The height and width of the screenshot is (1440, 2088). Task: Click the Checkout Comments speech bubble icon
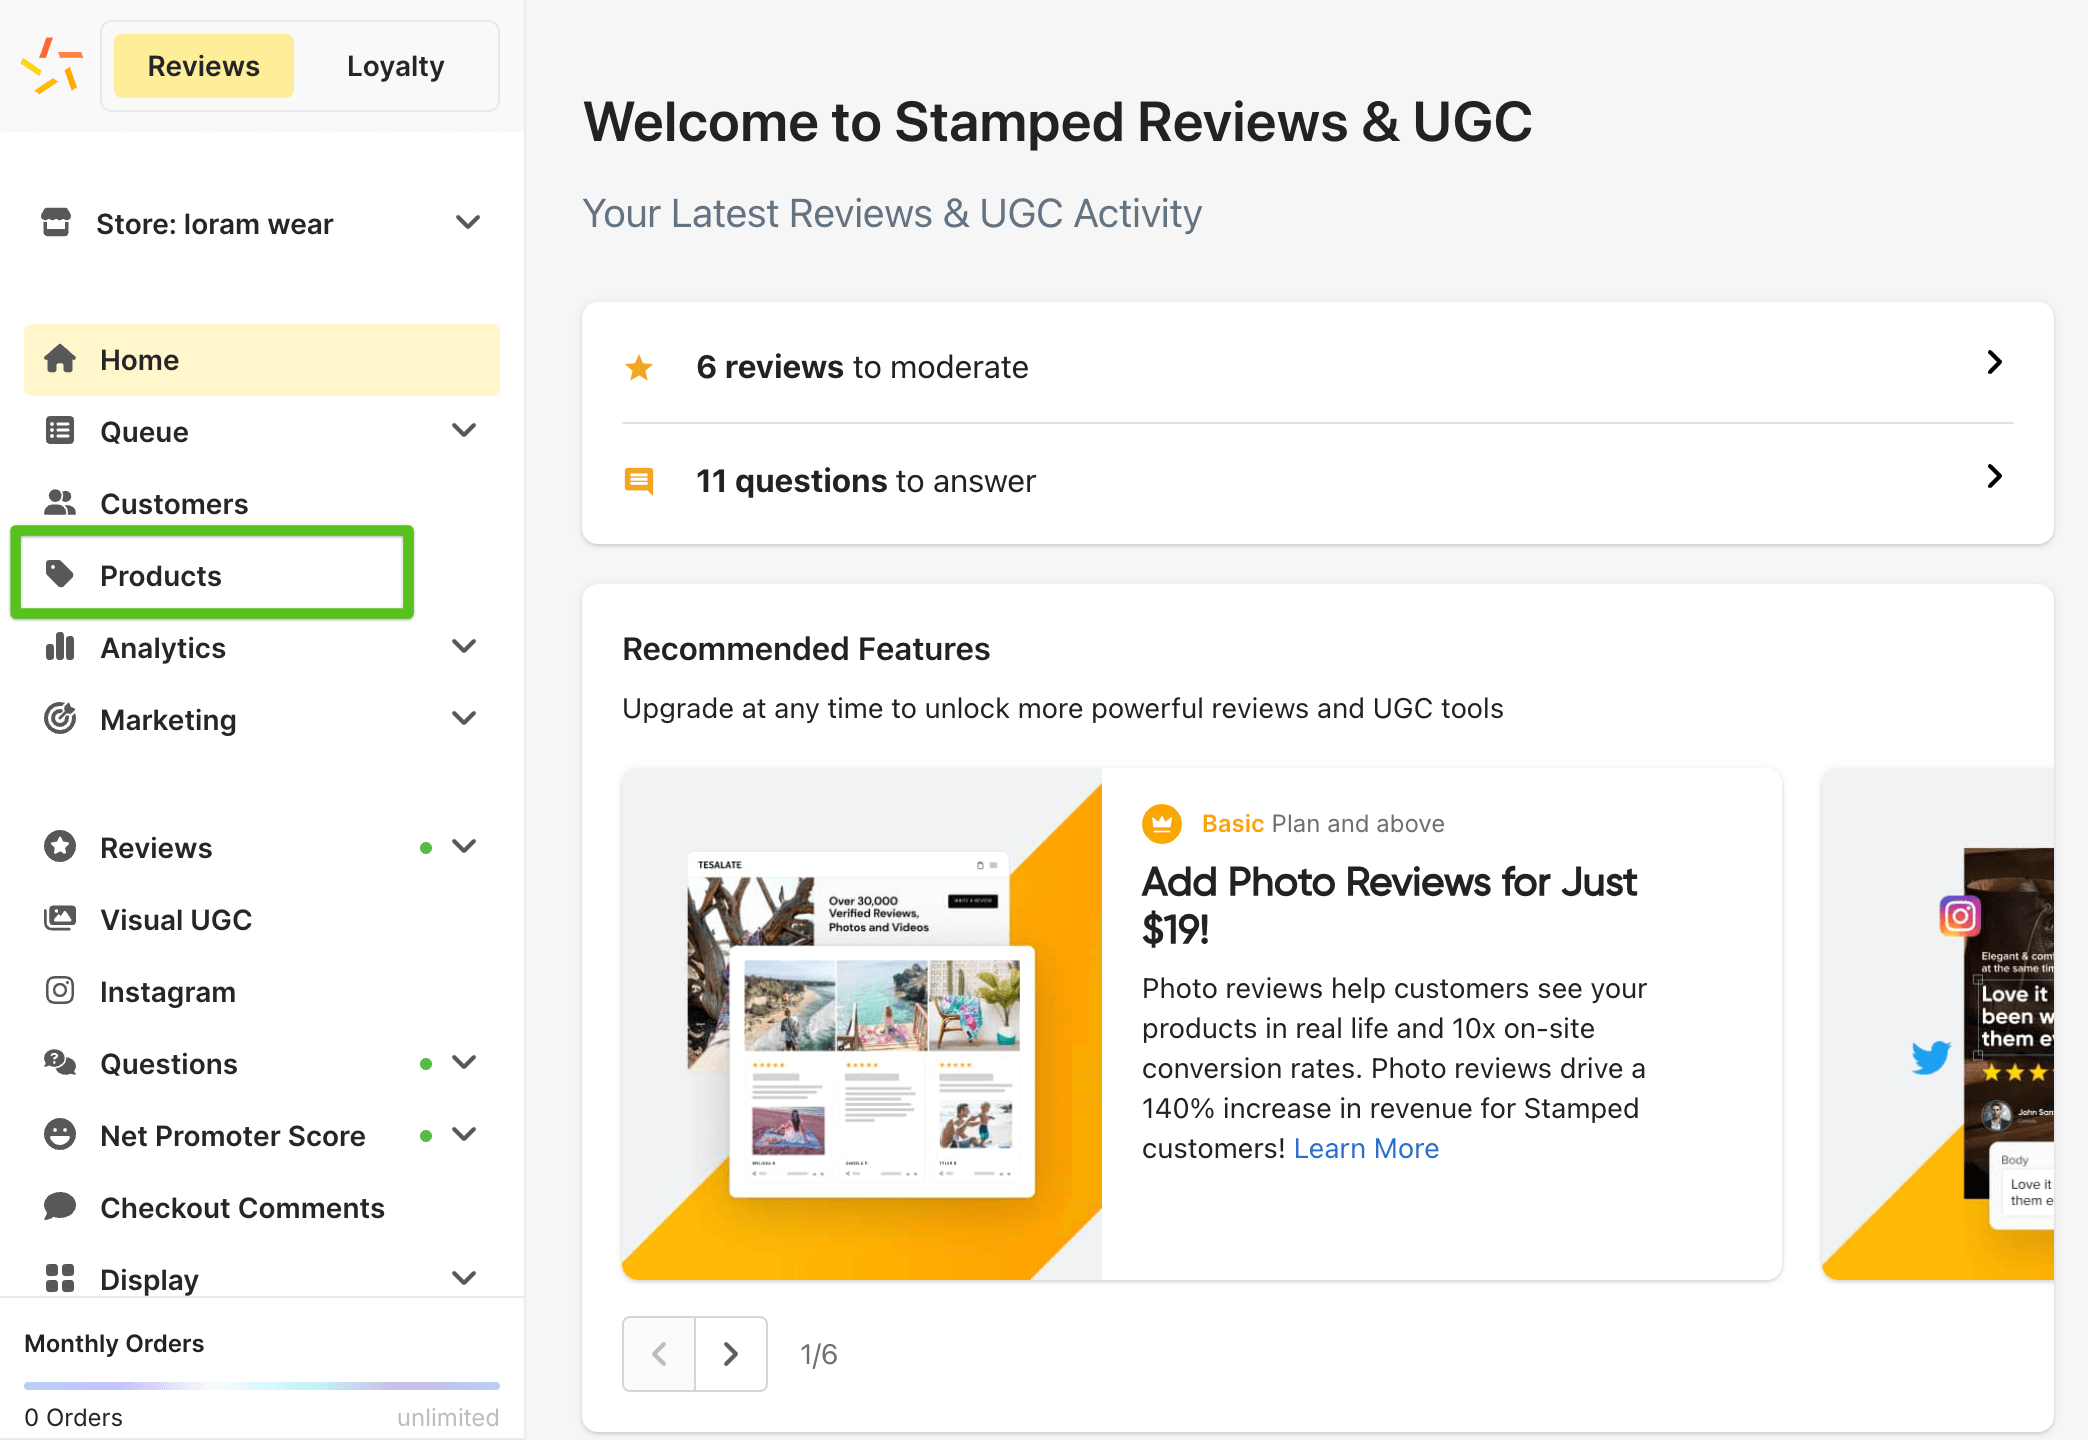coord(60,1207)
